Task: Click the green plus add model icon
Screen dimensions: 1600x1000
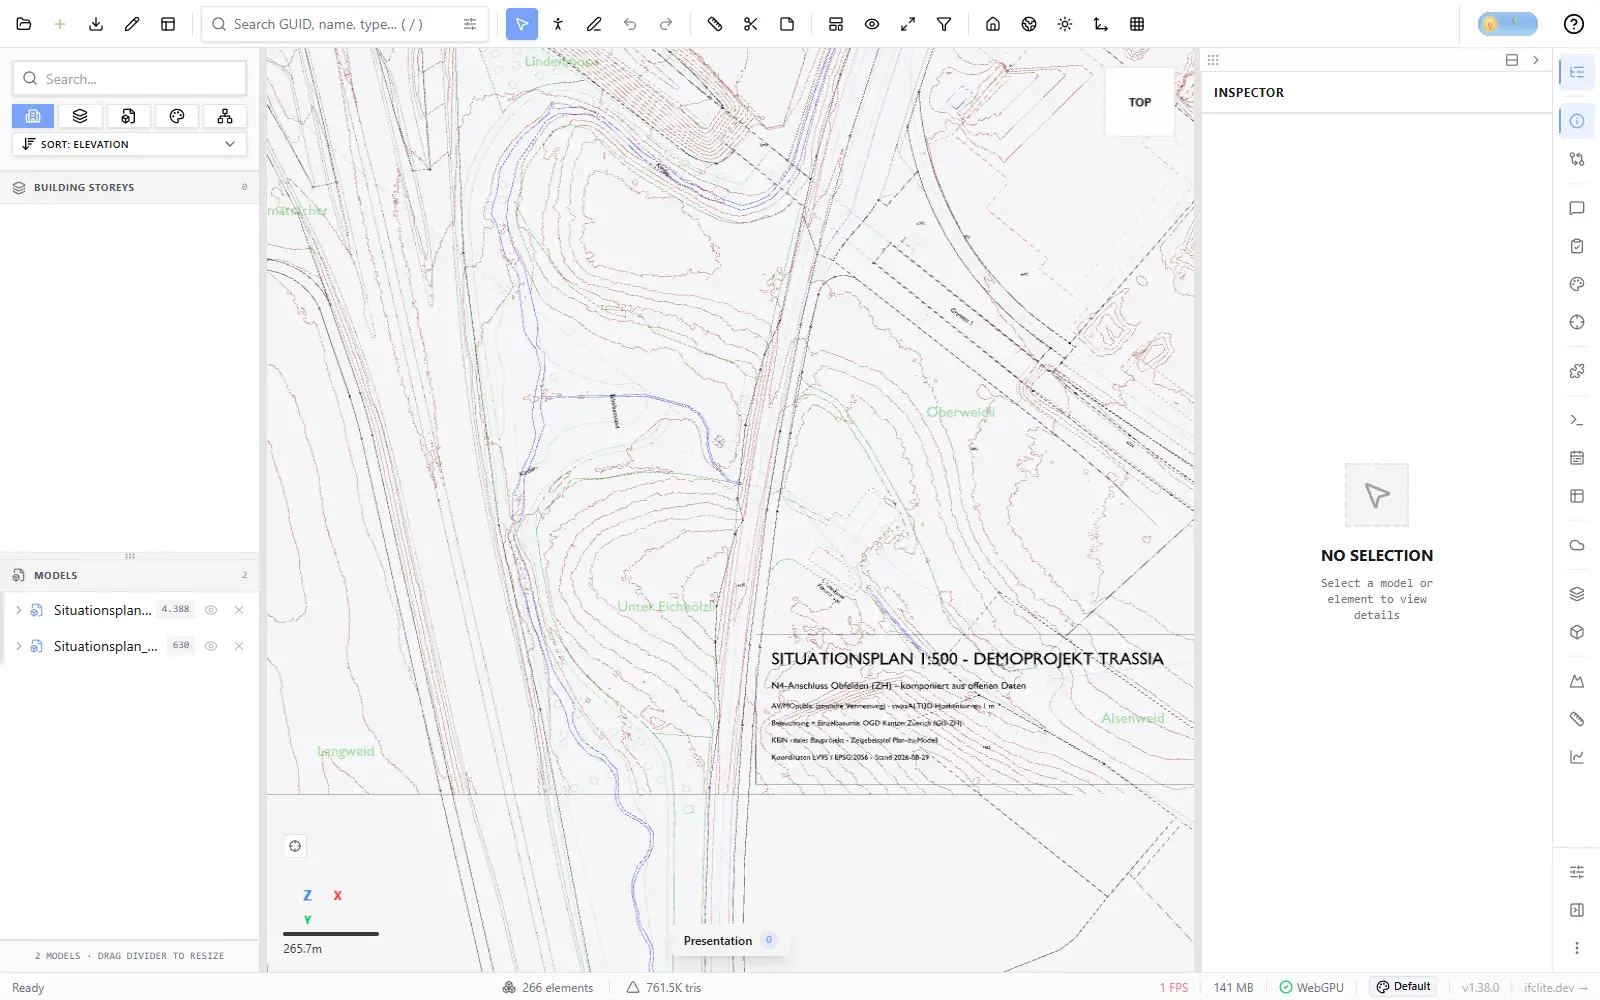Action: point(60,24)
